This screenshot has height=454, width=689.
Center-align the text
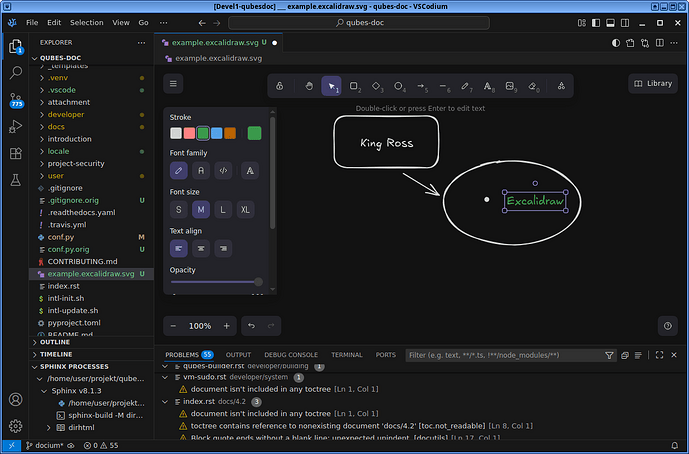point(200,247)
